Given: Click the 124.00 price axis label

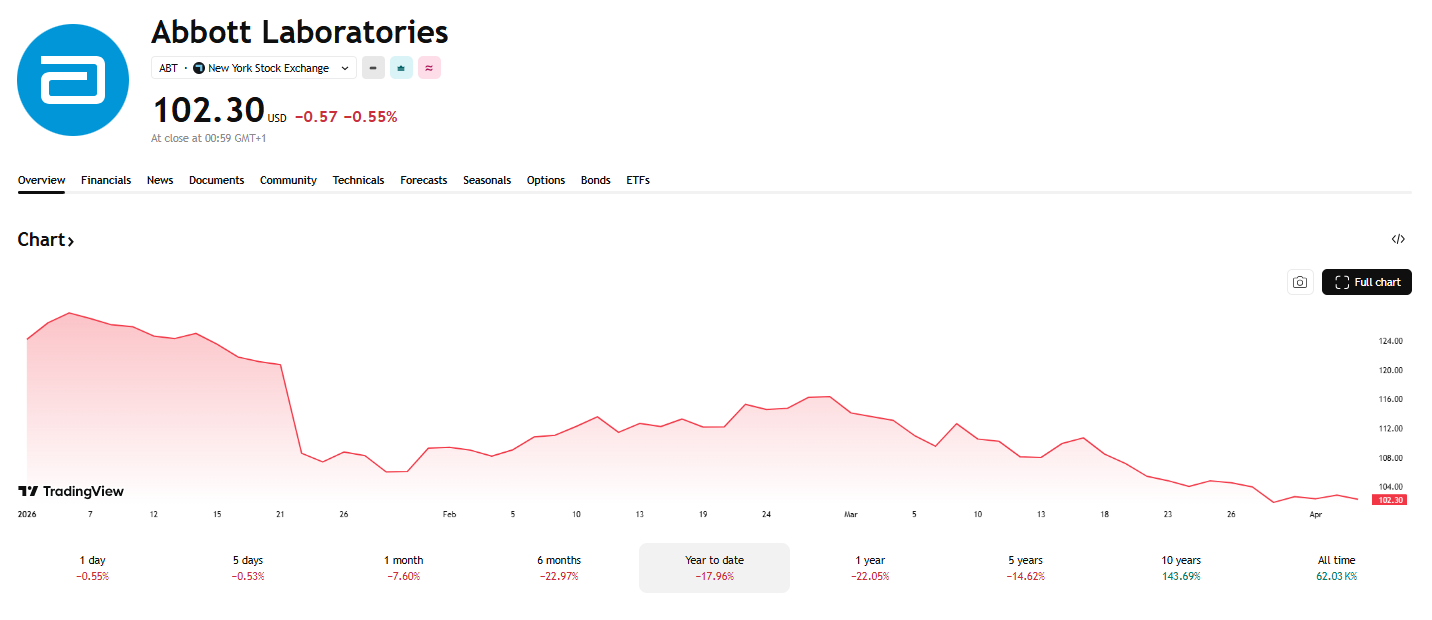Looking at the screenshot, I should (x=1391, y=341).
